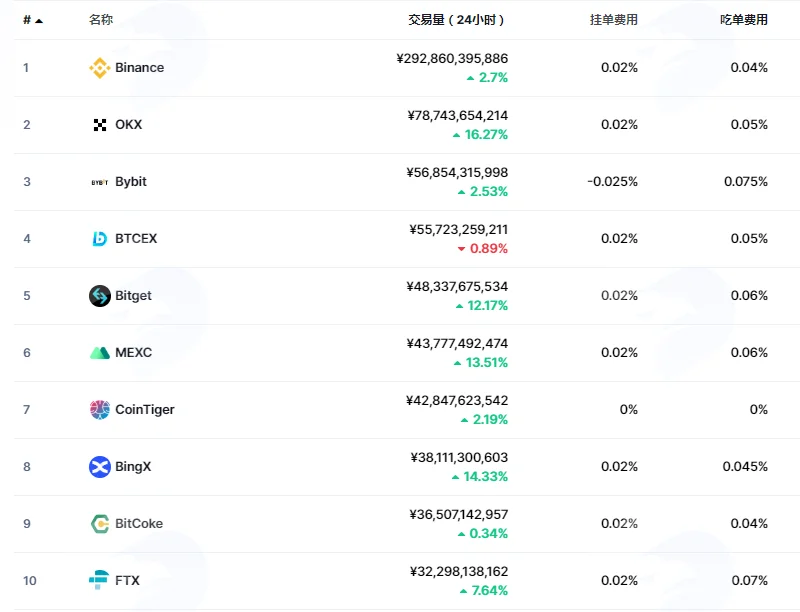Click BingX's 0.045% taker fee

coord(745,467)
